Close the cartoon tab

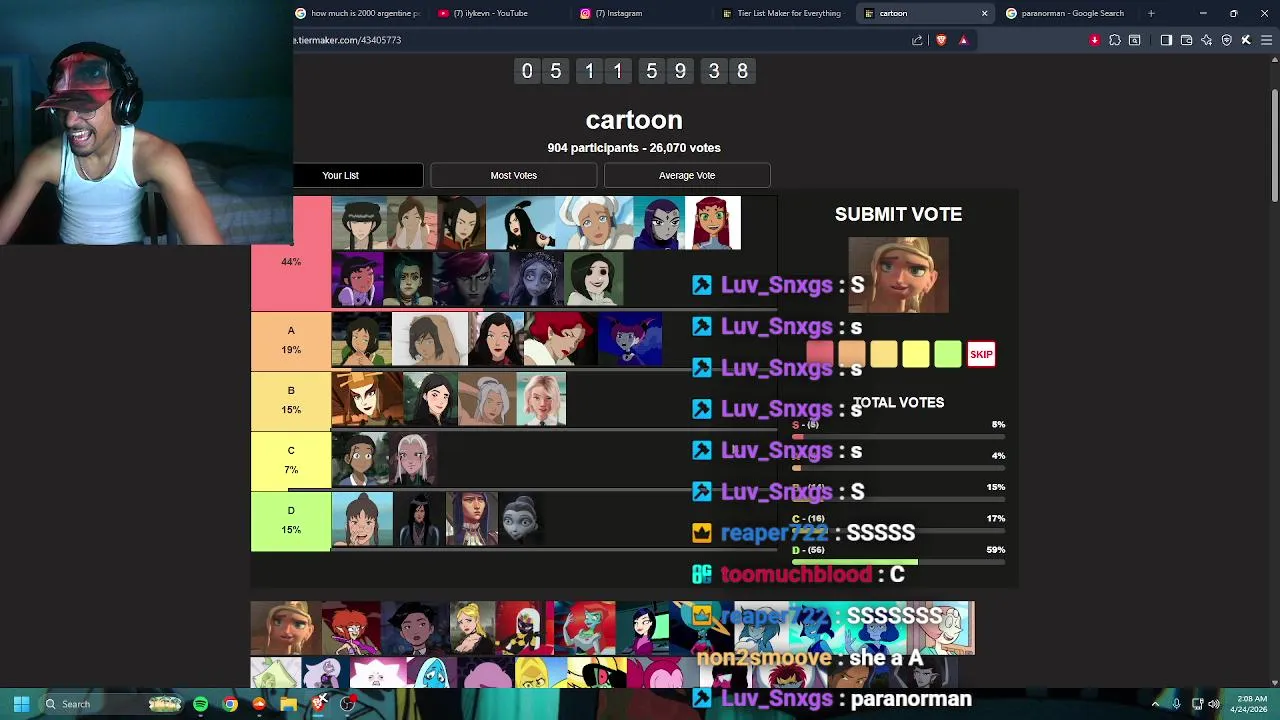pos(984,13)
